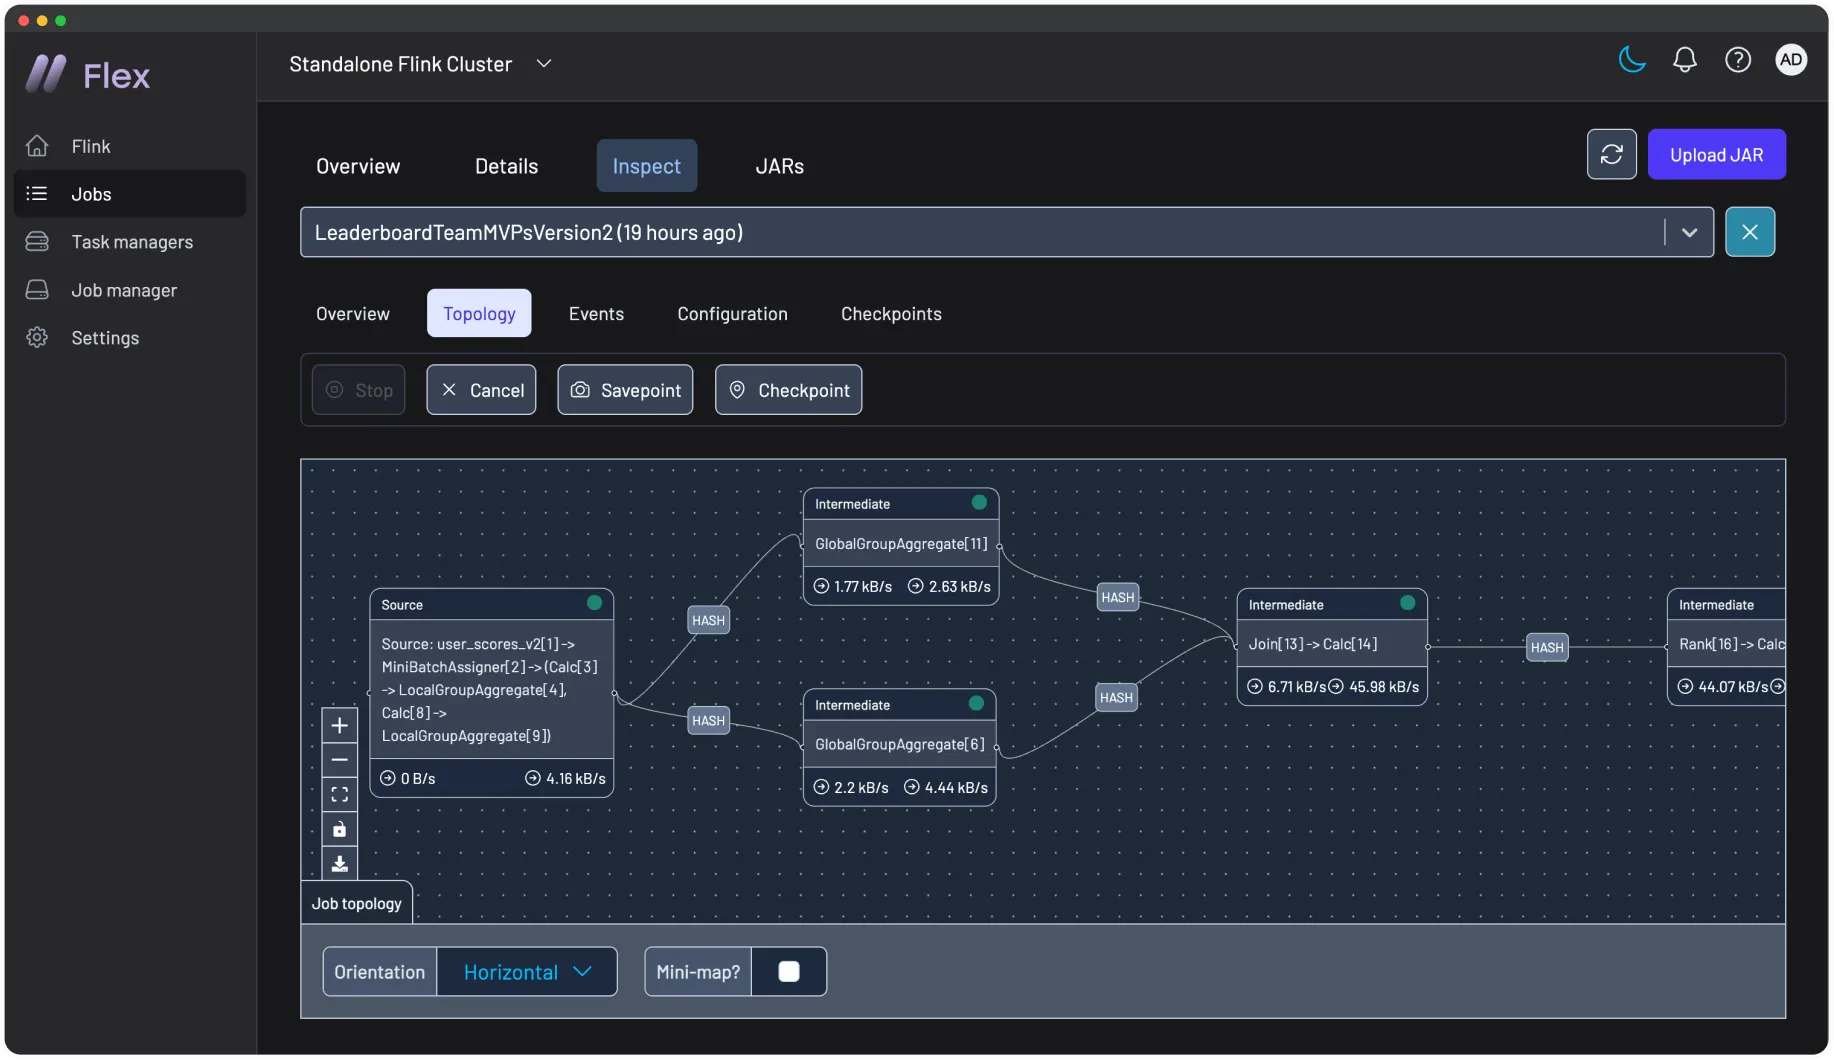Image resolution: width=1834 pixels, height=1060 pixels.
Task: Open the job Overview sub-tab
Action: pos(353,313)
